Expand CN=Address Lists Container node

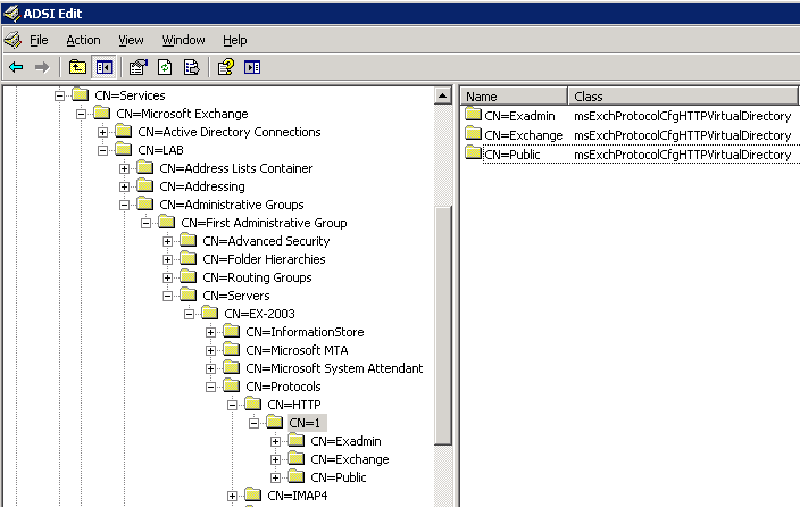124,168
